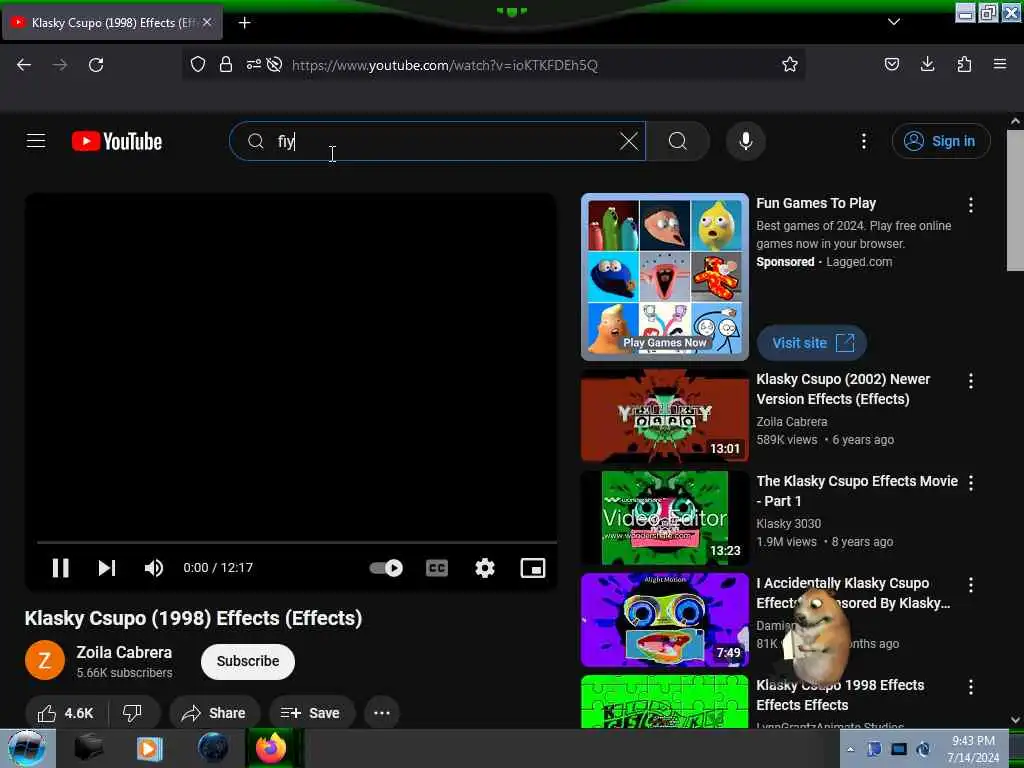The height and width of the screenshot is (768, 1024).
Task: Open options for I Accidentally Klasky Csupo video
Action: pos(971,584)
